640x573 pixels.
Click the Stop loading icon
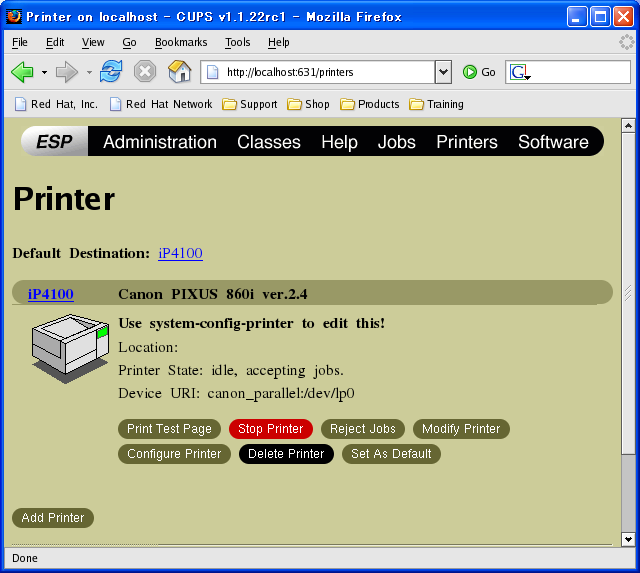pos(145,72)
